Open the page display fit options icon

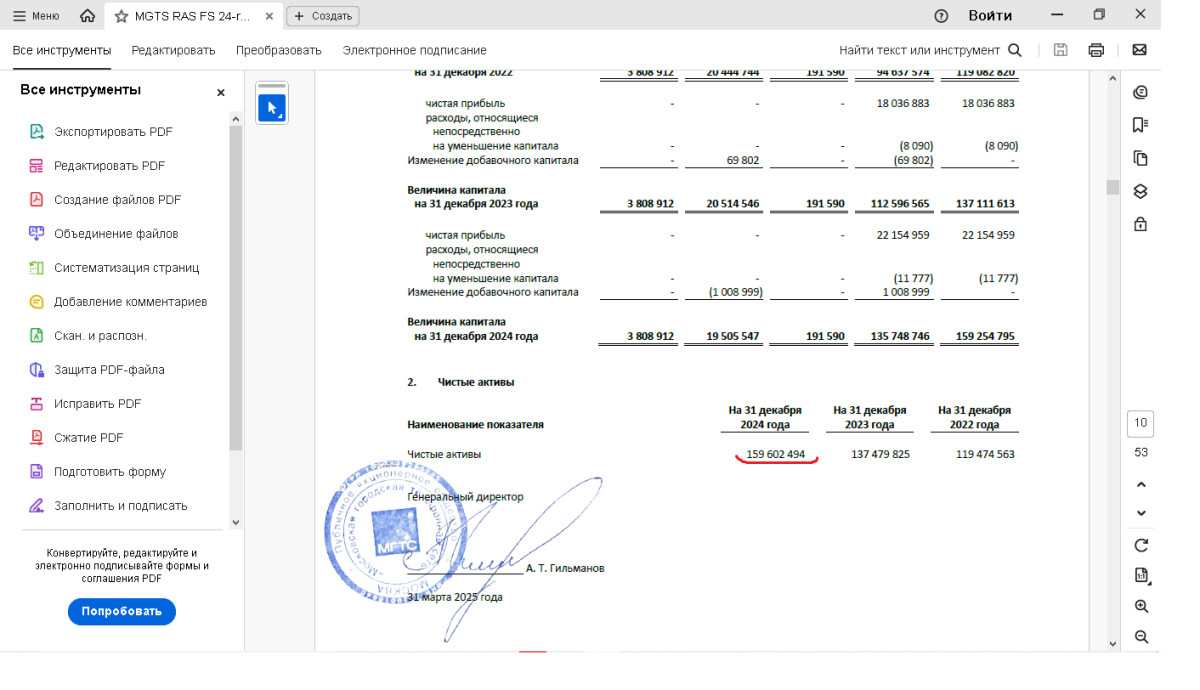pos(1141,575)
